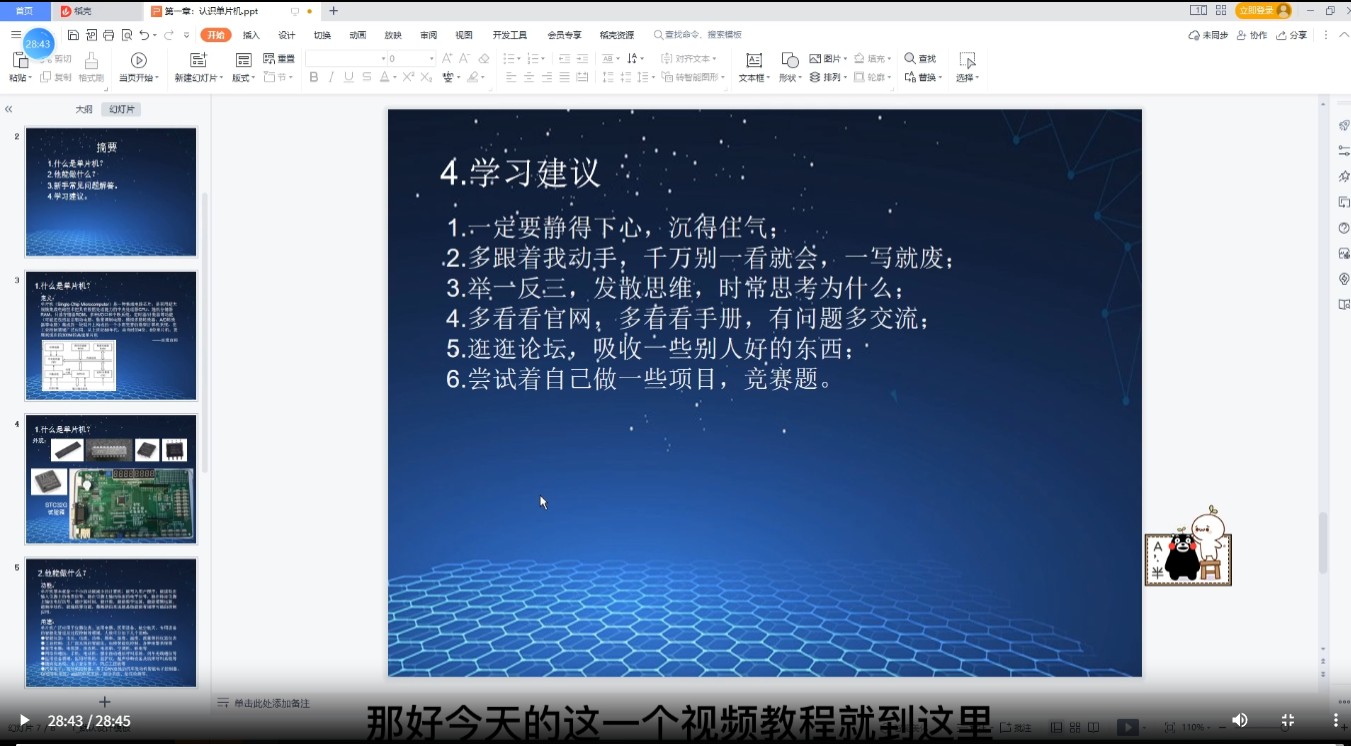Click the Find magnifier icon

[x=910, y=59]
